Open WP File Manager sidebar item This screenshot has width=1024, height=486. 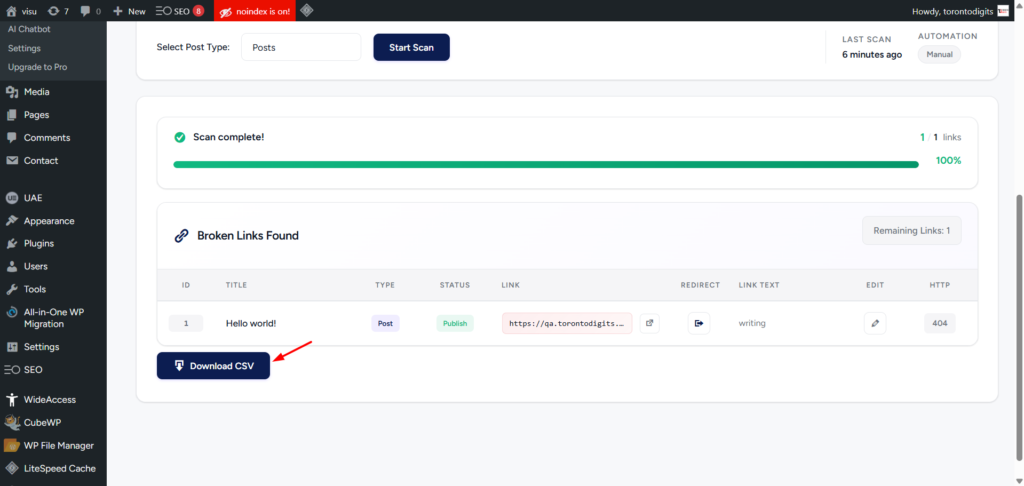(x=58, y=445)
